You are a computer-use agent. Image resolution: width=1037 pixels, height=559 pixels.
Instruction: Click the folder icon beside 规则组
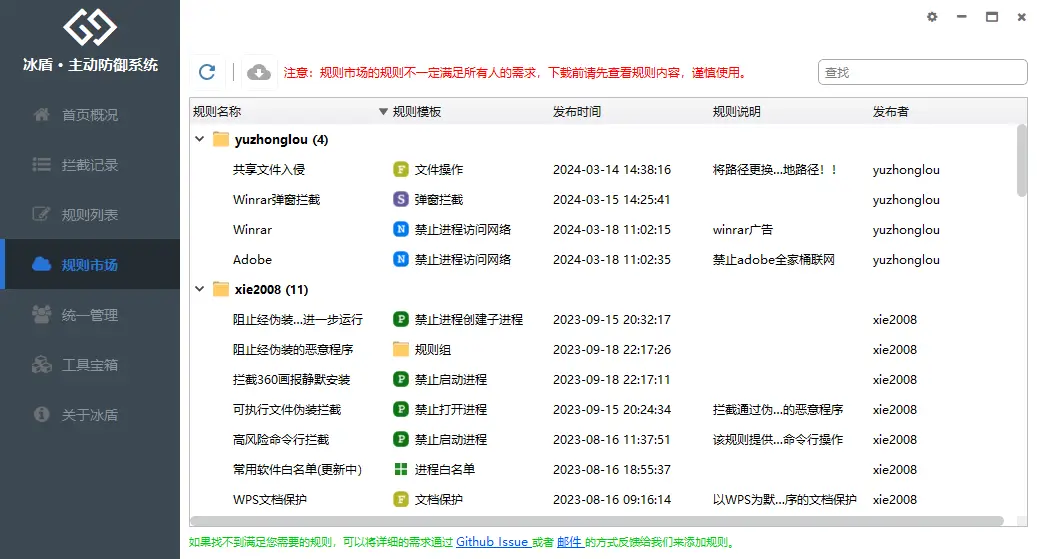[x=401, y=350]
